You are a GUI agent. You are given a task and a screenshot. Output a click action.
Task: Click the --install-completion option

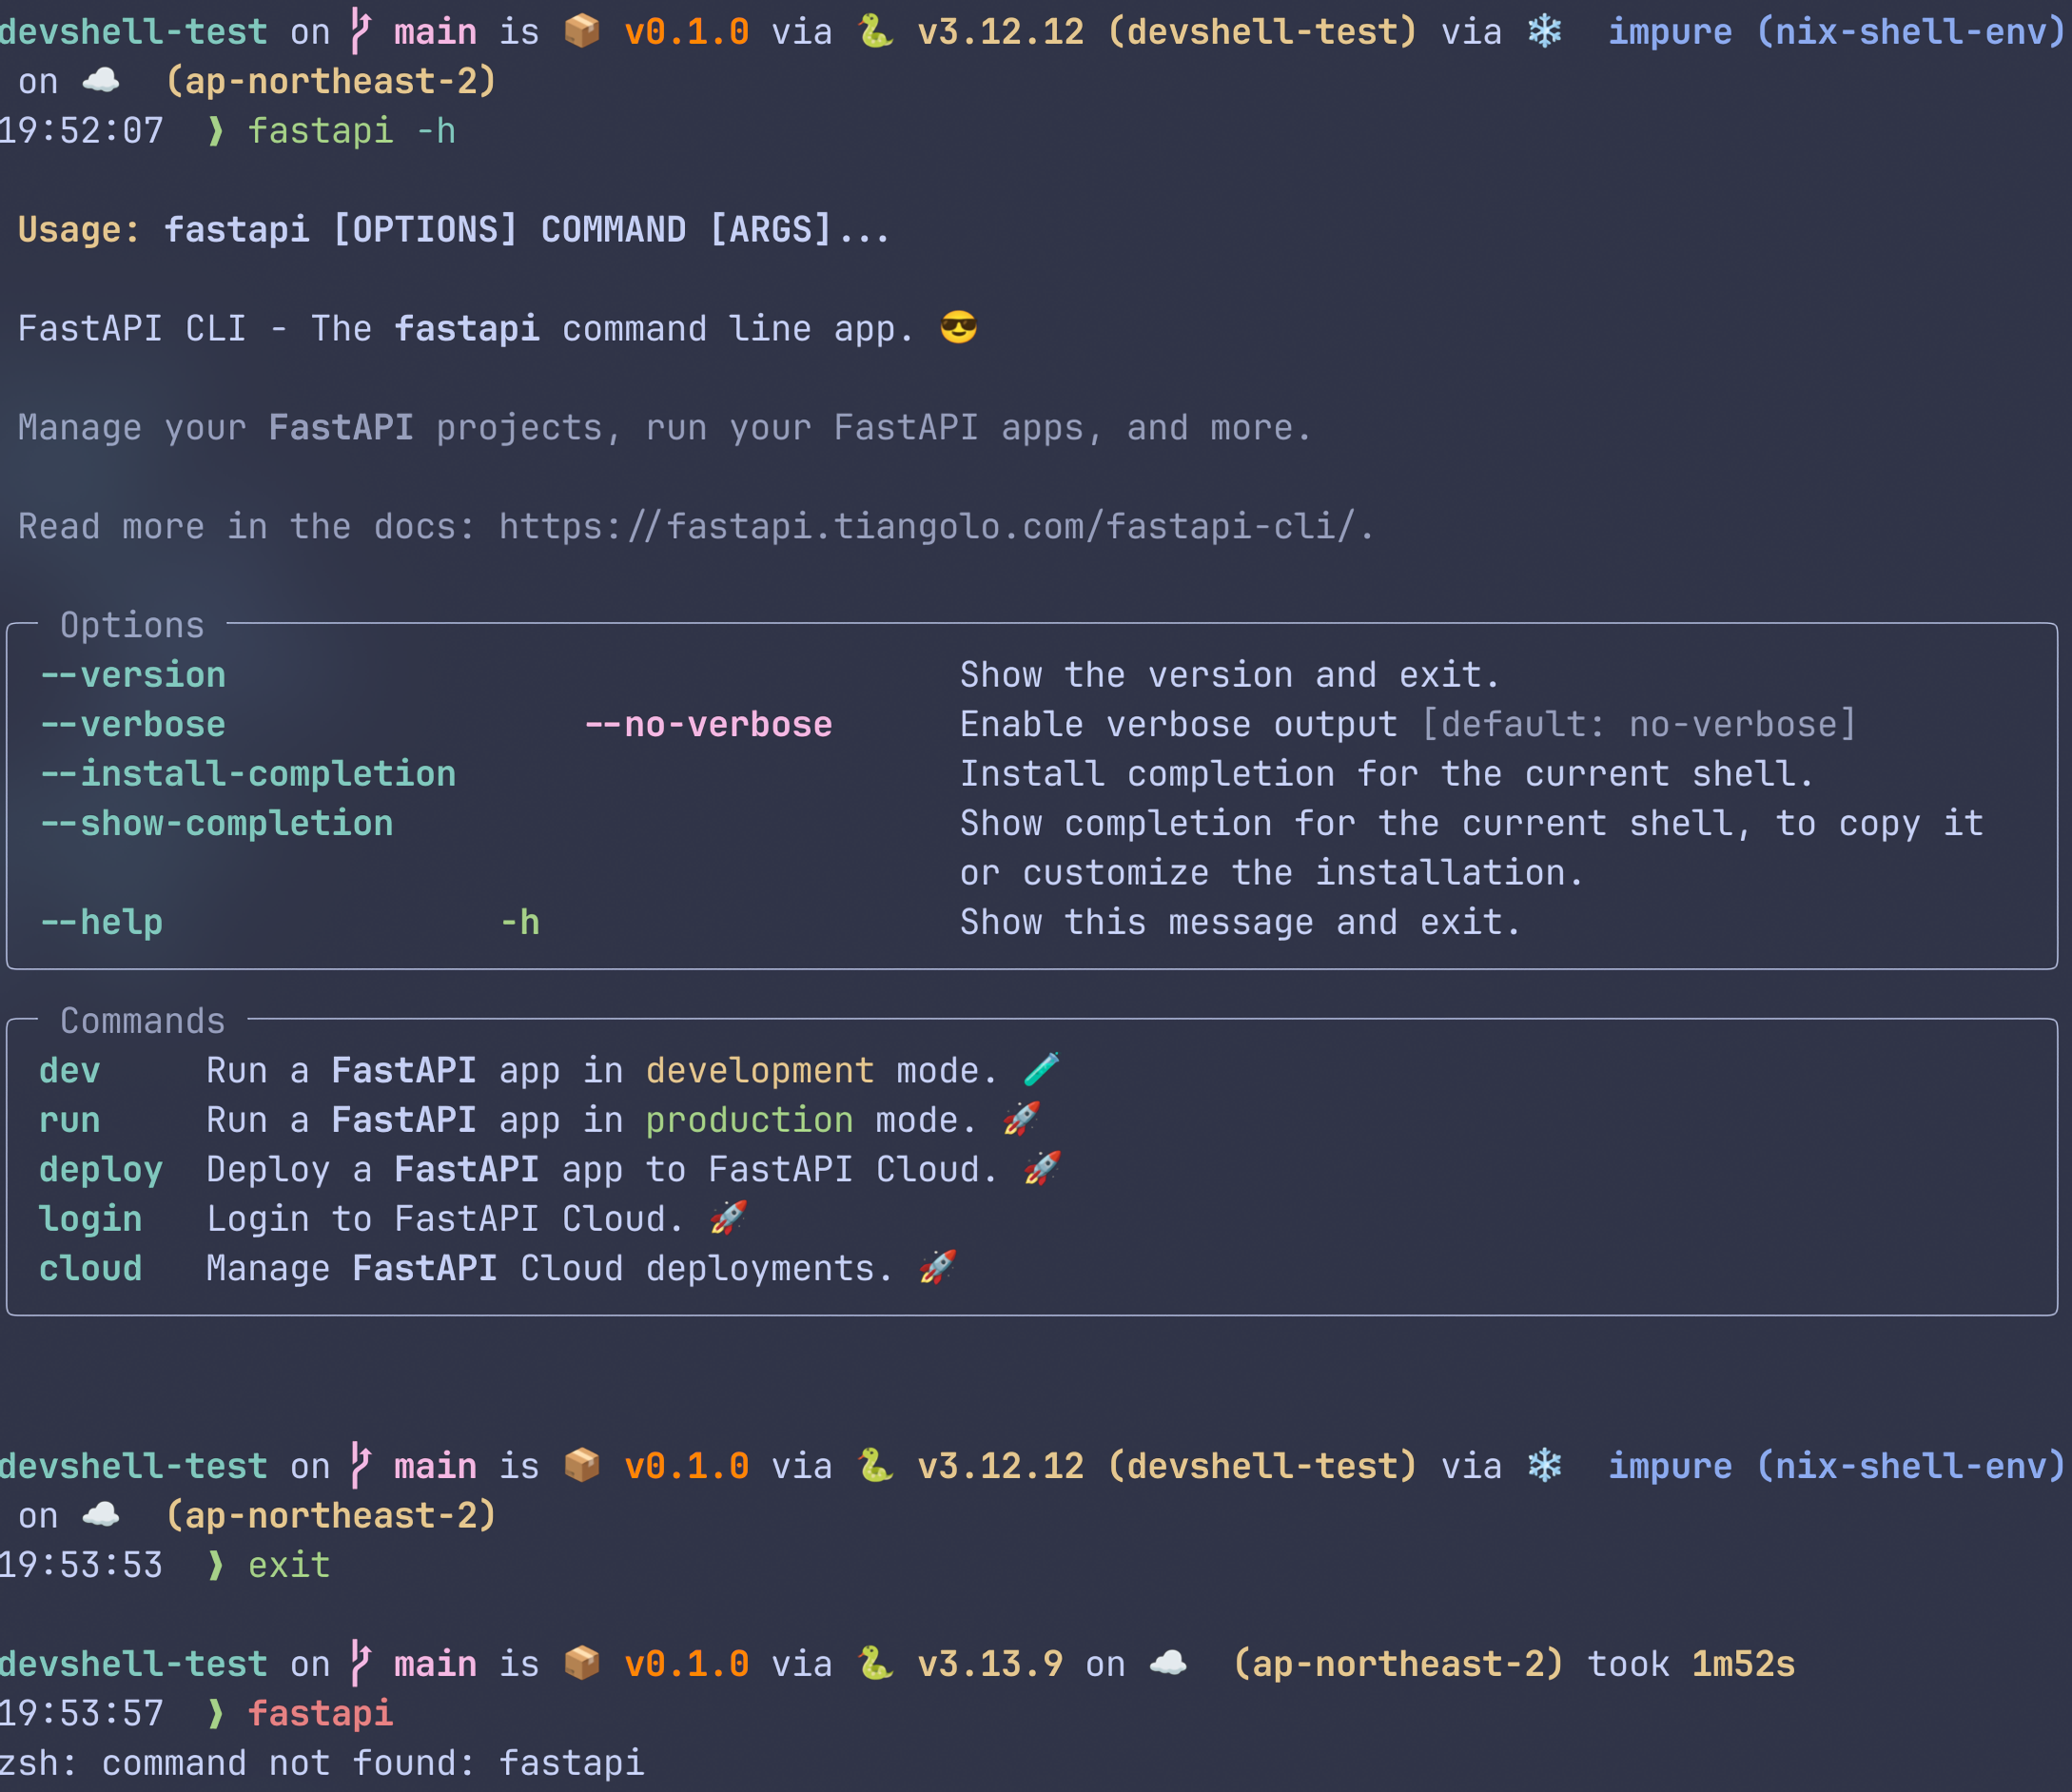[248, 773]
